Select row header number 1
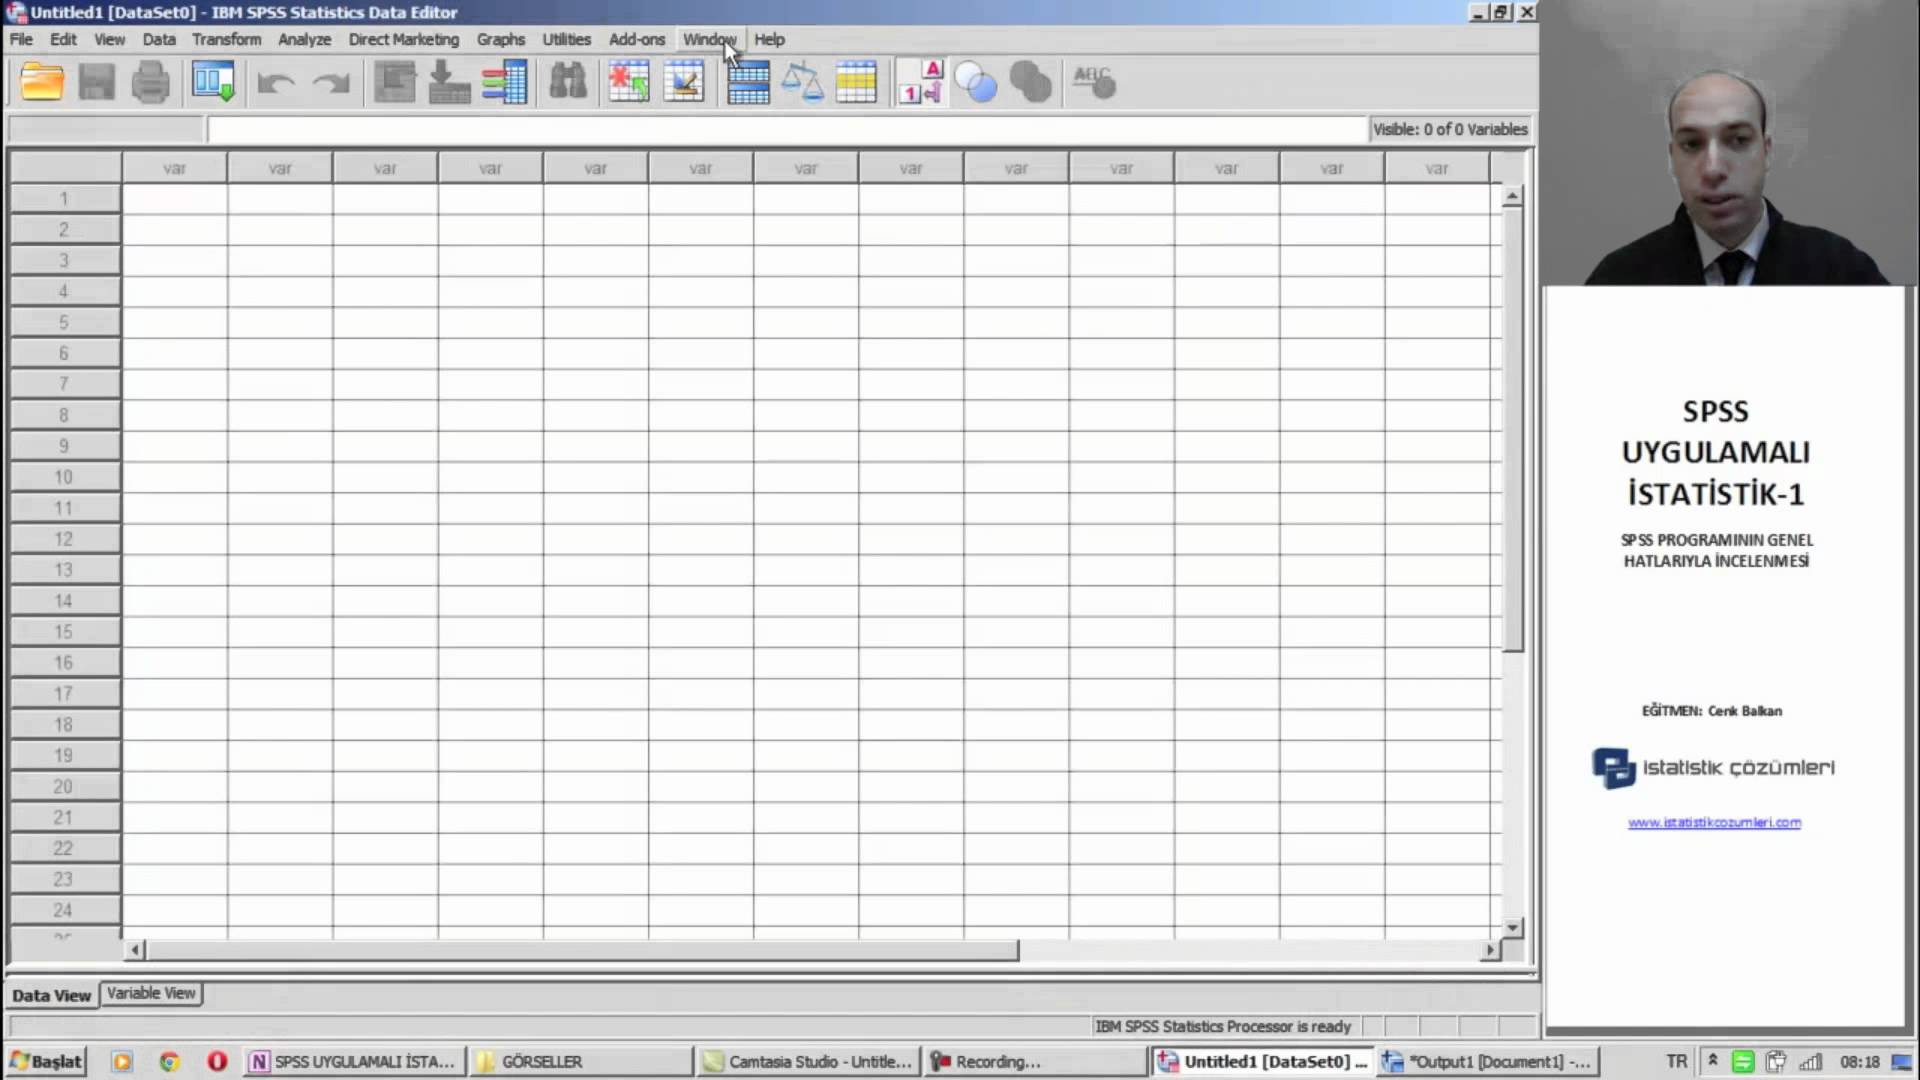The image size is (1920, 1080). 64,198
